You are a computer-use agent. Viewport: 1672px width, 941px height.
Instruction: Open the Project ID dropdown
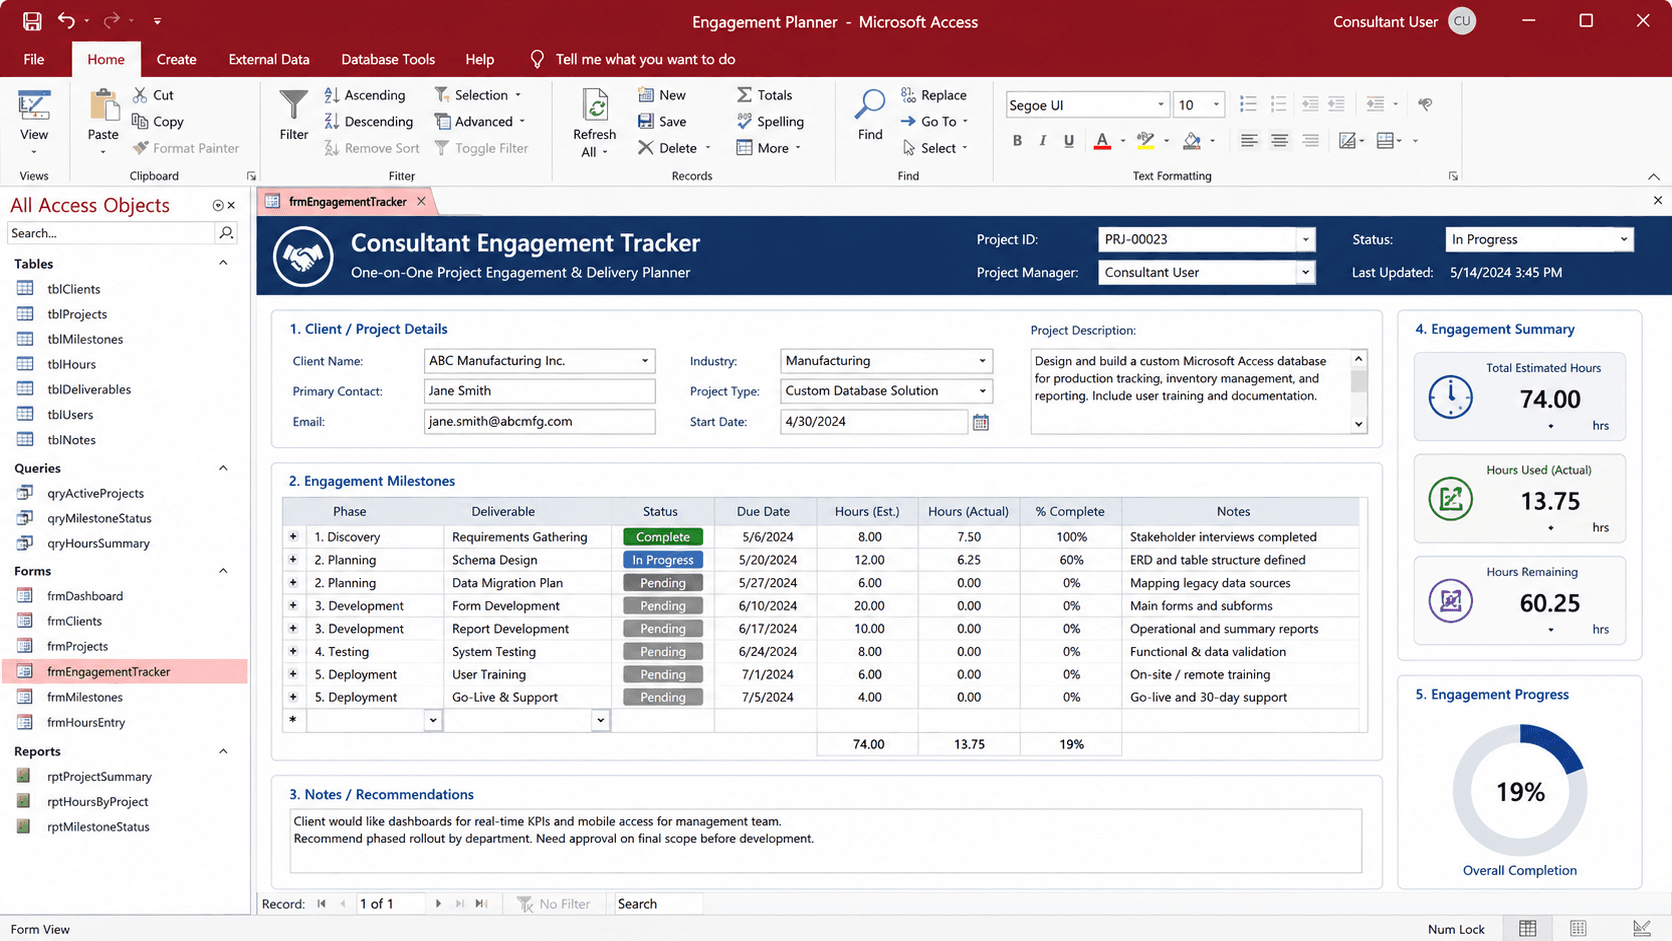coord(1305,240)
